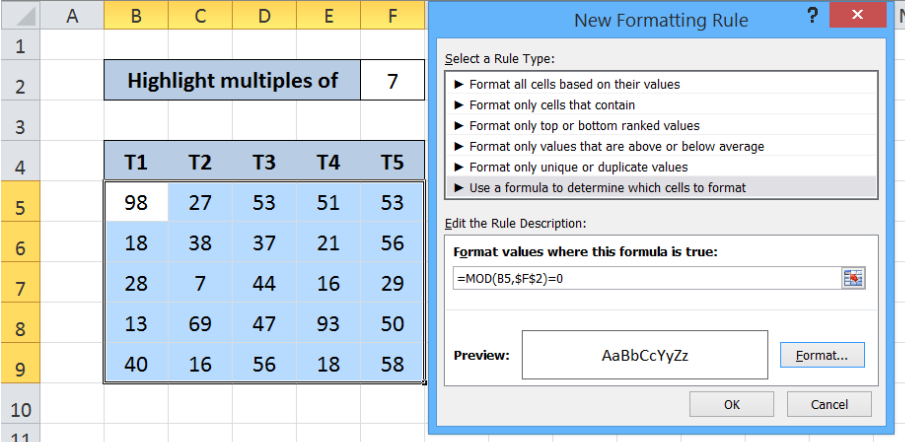Click cell D6 with value 37

[264, 242]
